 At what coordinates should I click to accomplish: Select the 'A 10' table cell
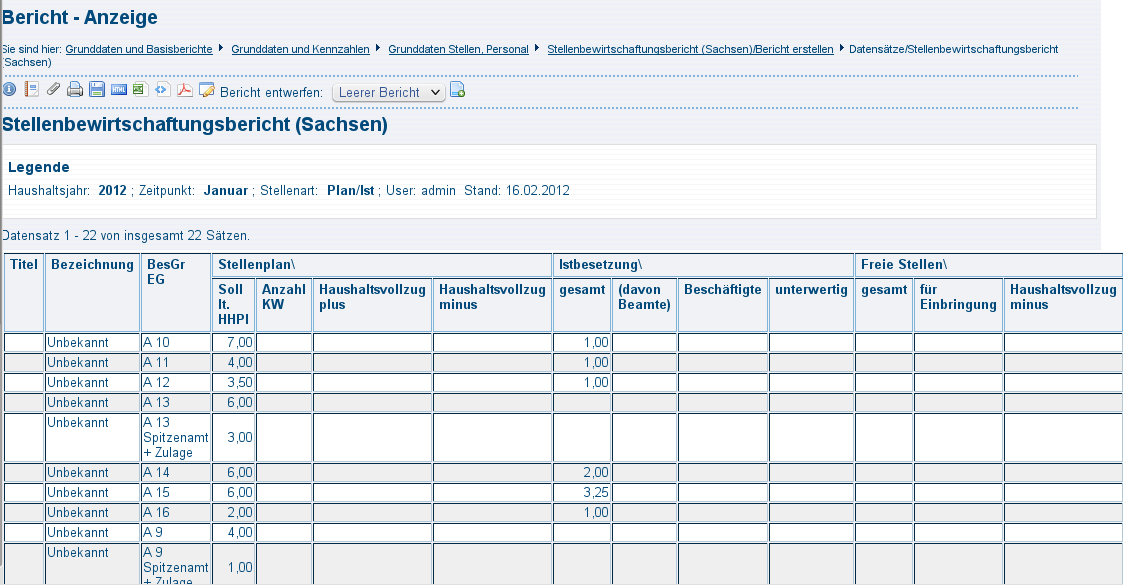pos(175,343)
